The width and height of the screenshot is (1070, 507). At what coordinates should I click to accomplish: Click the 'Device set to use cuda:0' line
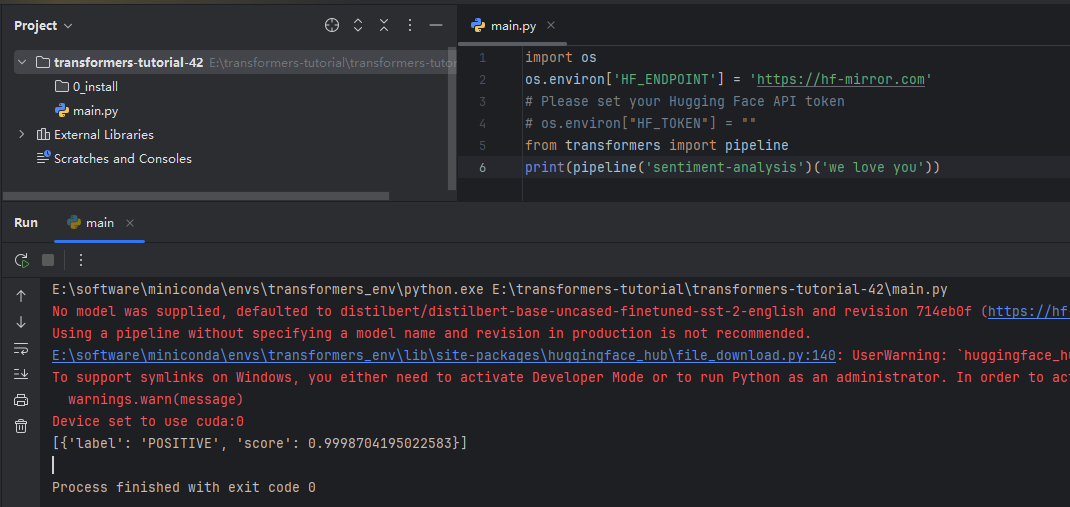(148, 421)
